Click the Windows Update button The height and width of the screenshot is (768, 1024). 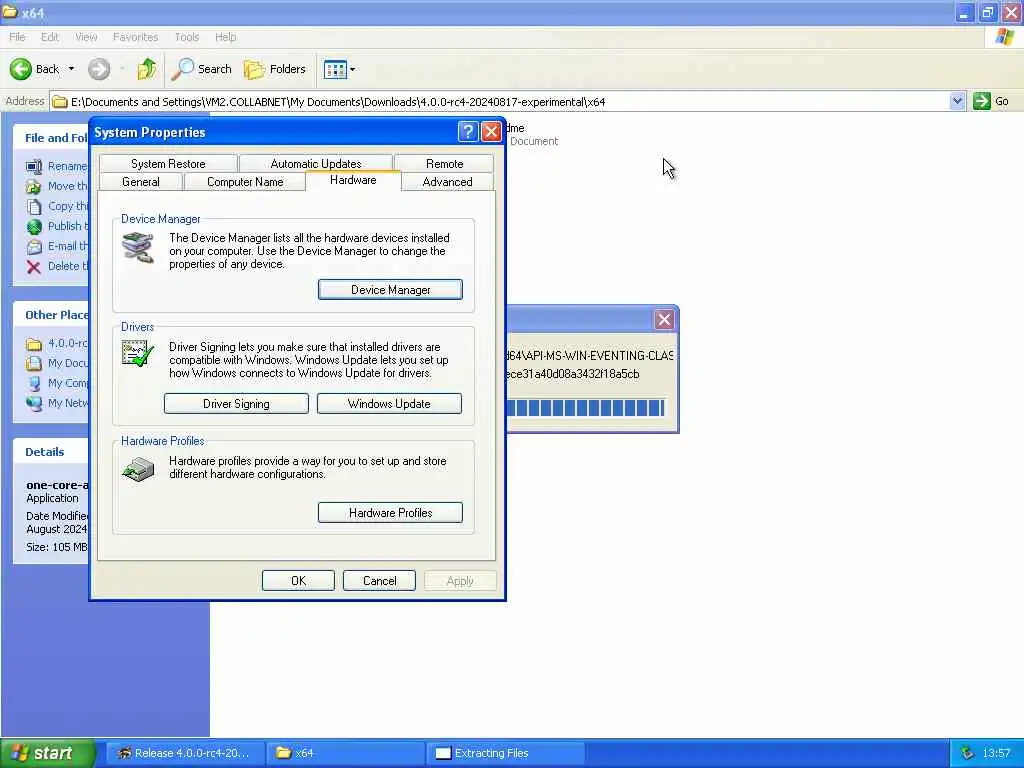[389, 404]
